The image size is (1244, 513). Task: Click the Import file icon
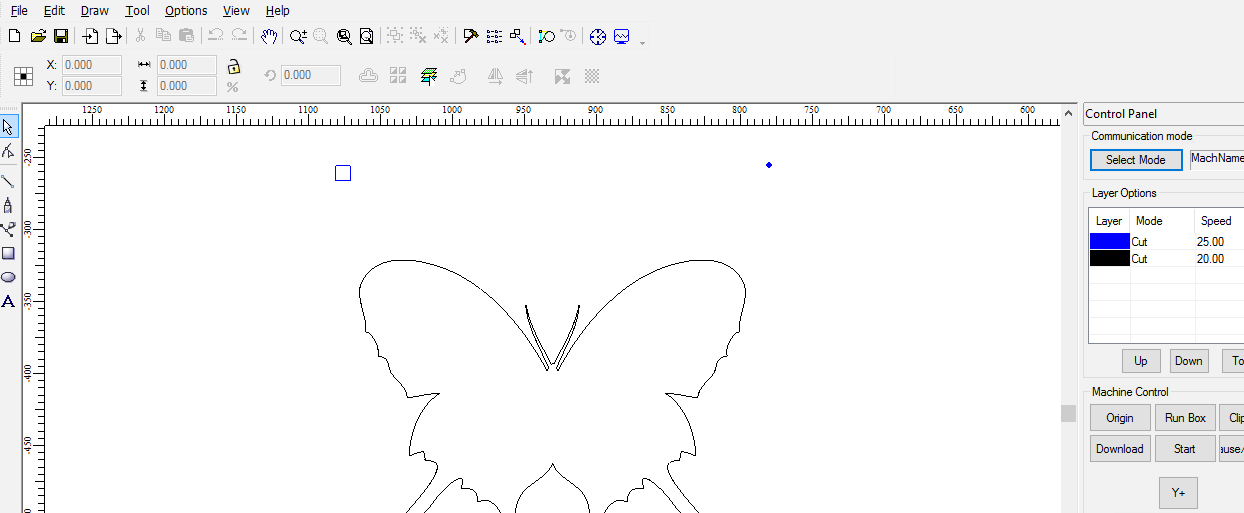click(91, 36)
